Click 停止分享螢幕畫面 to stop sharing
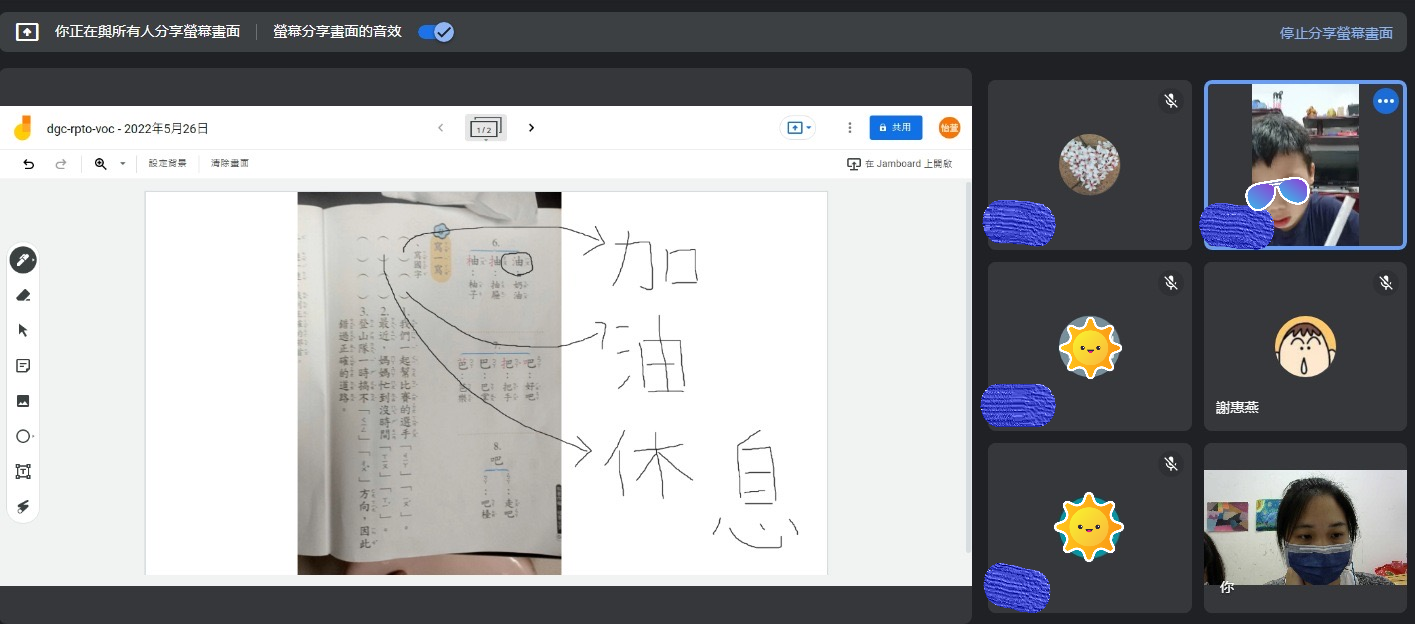 1336,33
